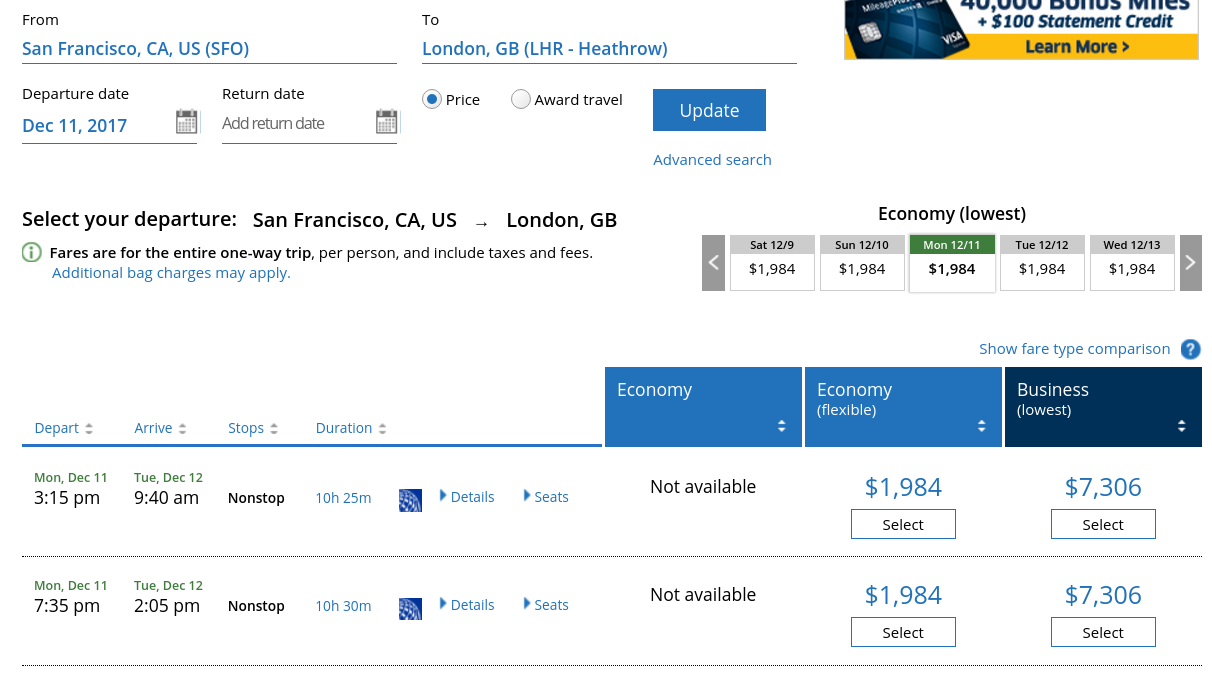Select the Tue 12/12 date tab
The width and height of the screenshot is (1212, 679).
(1042, 262)
